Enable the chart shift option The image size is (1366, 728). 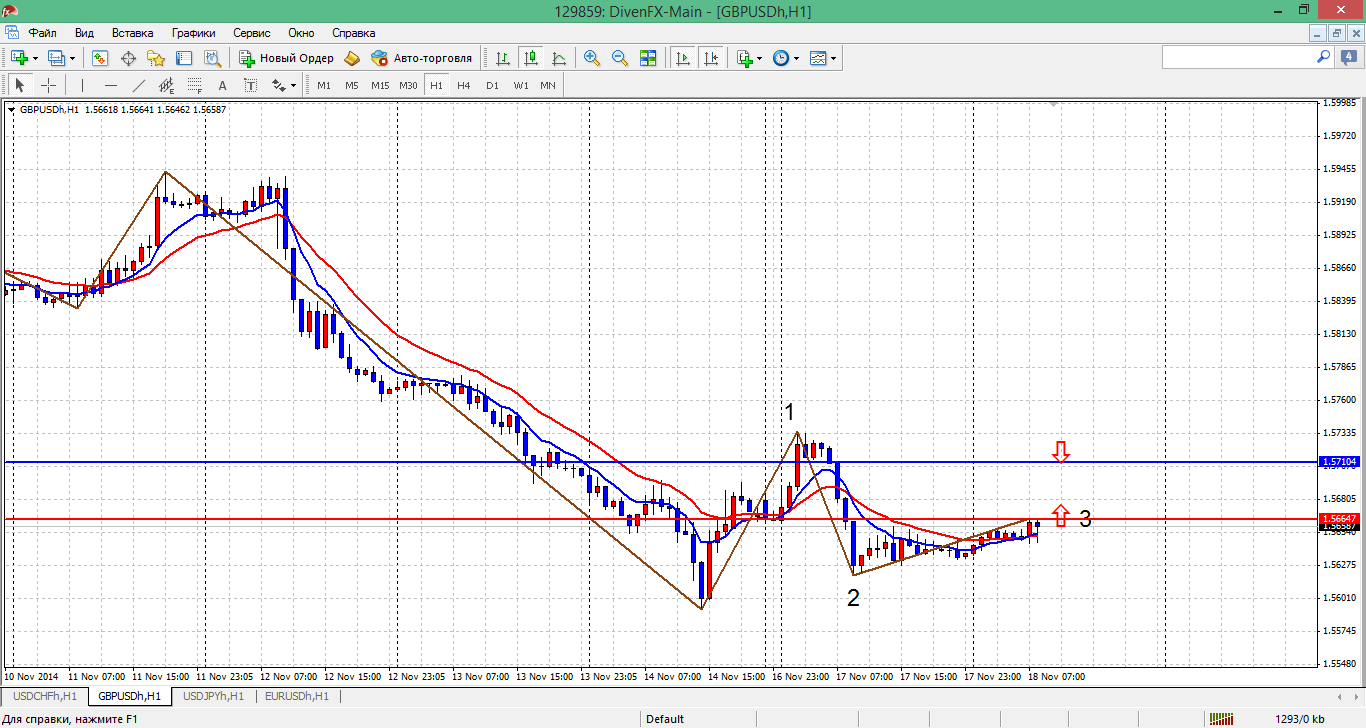(x=711, y=58)
